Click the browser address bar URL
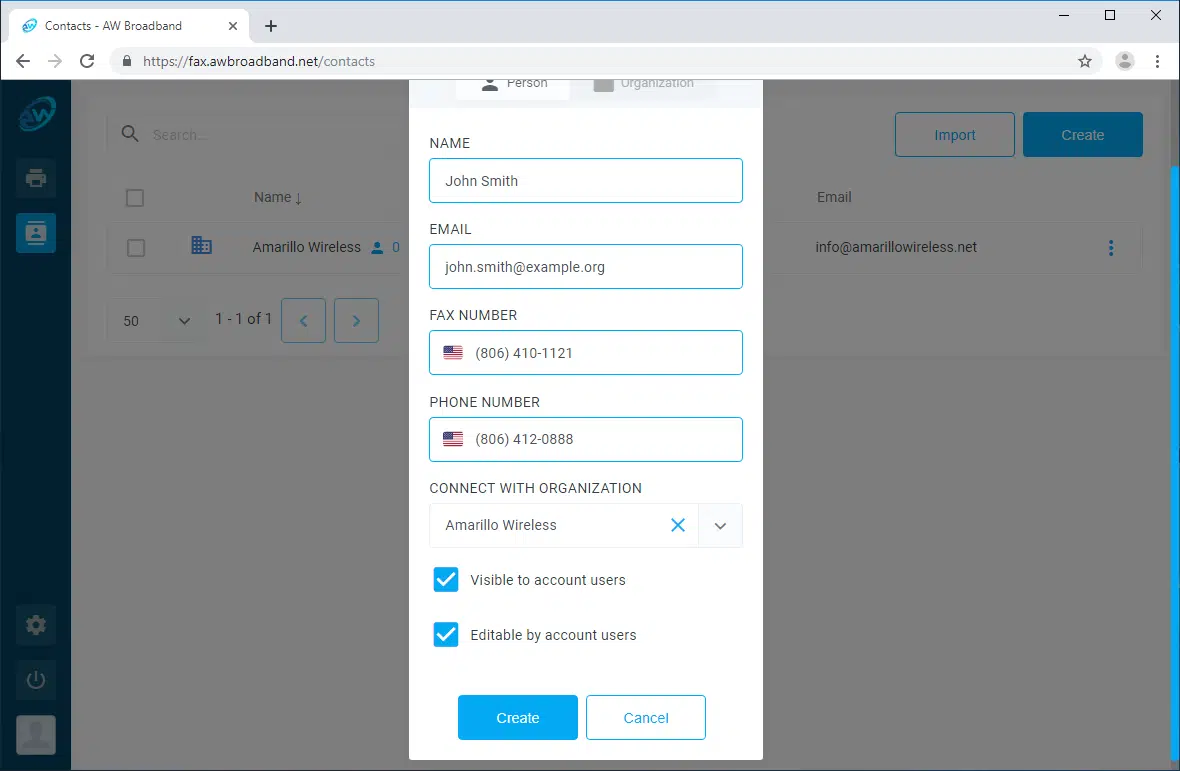This screenshot has height=771, width=1180. (x=259, y=61)
